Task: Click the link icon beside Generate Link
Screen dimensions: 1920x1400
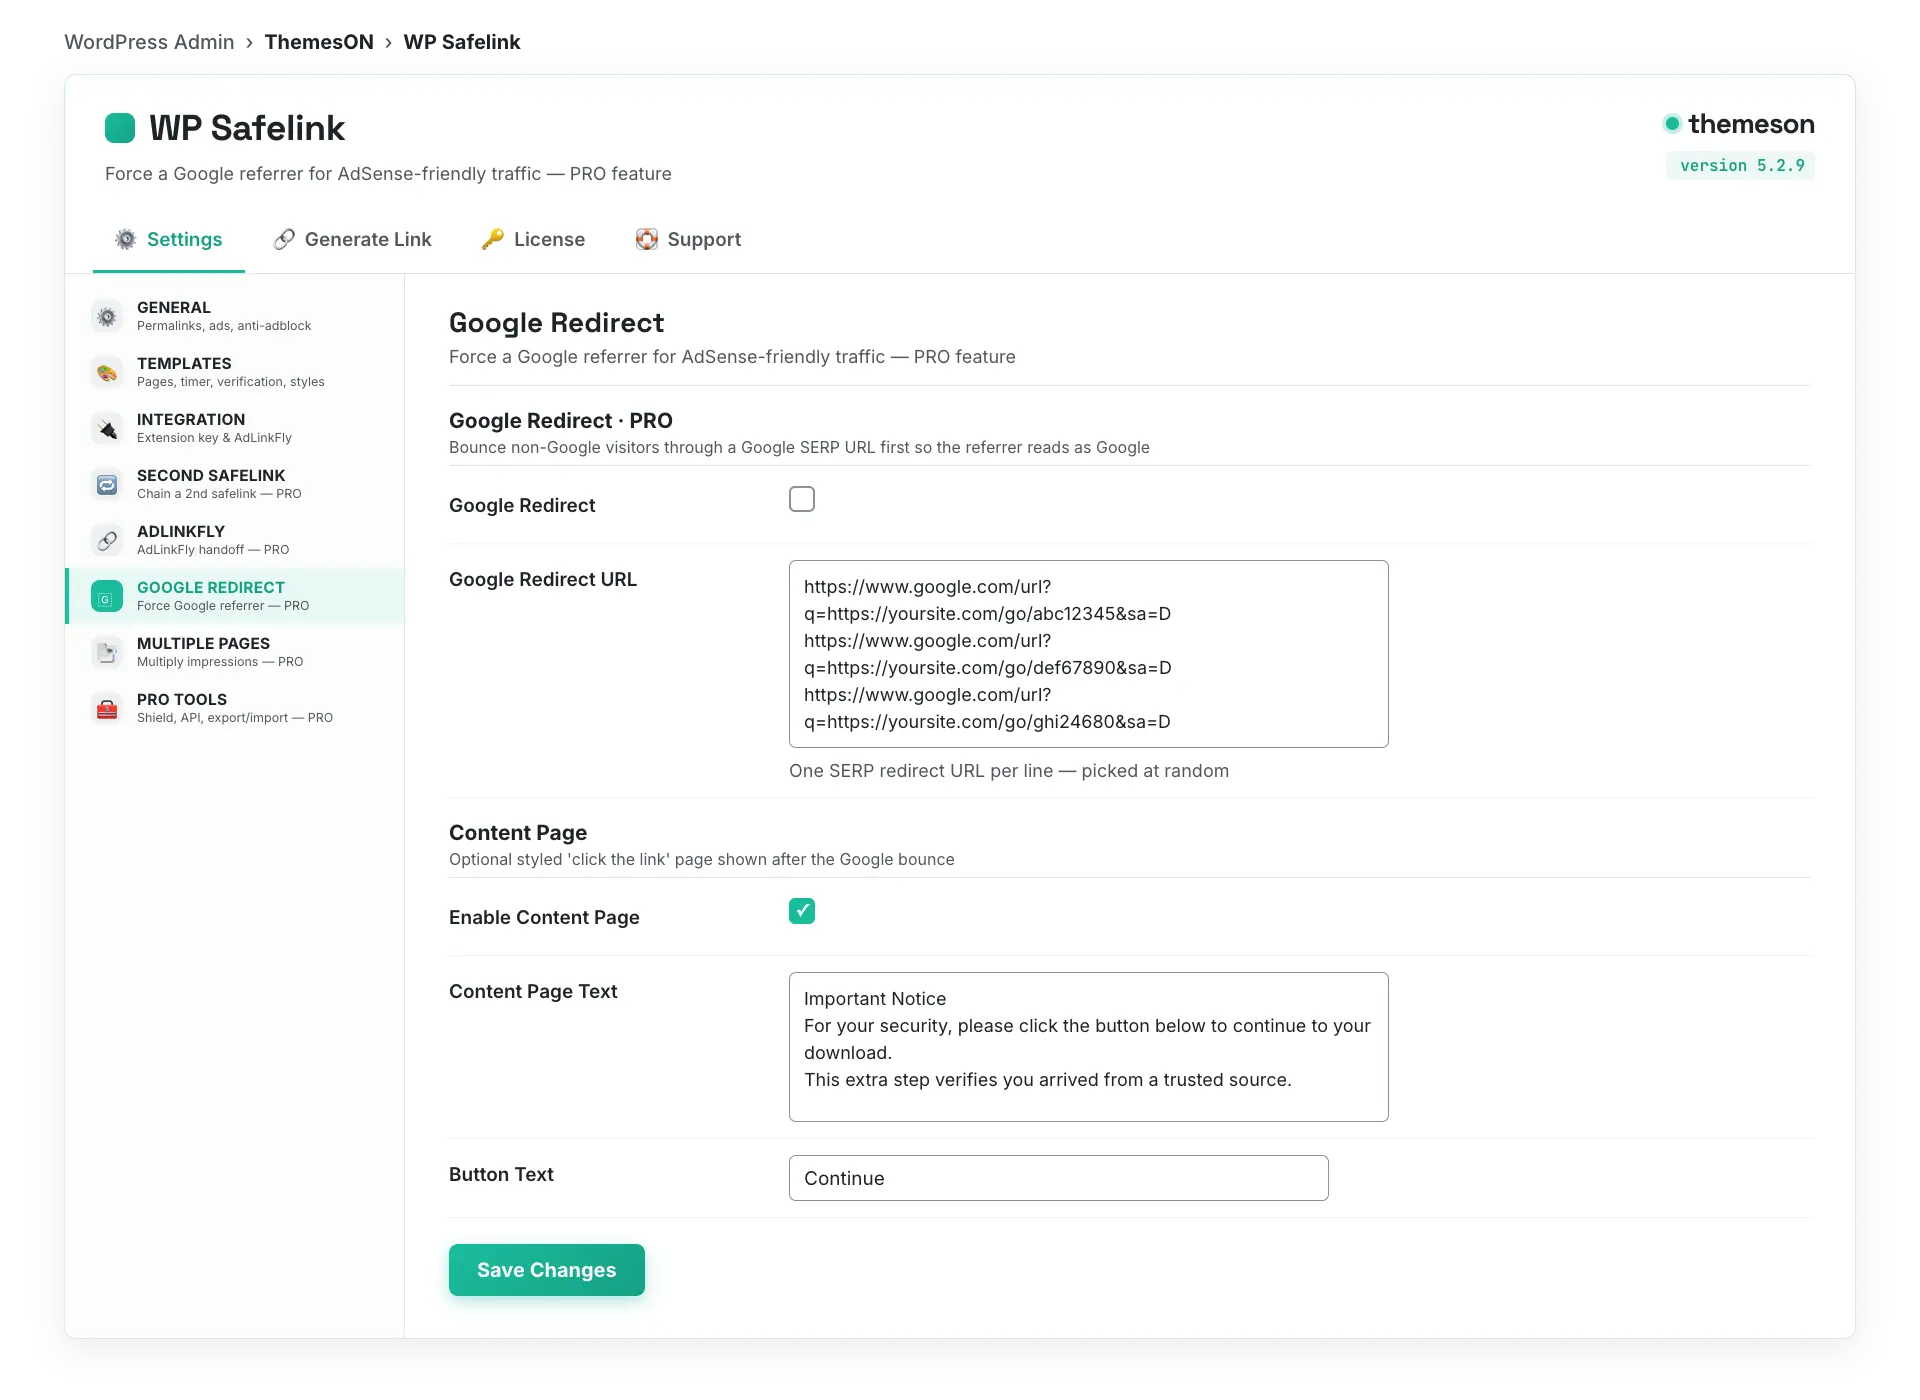Action: (x=284, y=239)
